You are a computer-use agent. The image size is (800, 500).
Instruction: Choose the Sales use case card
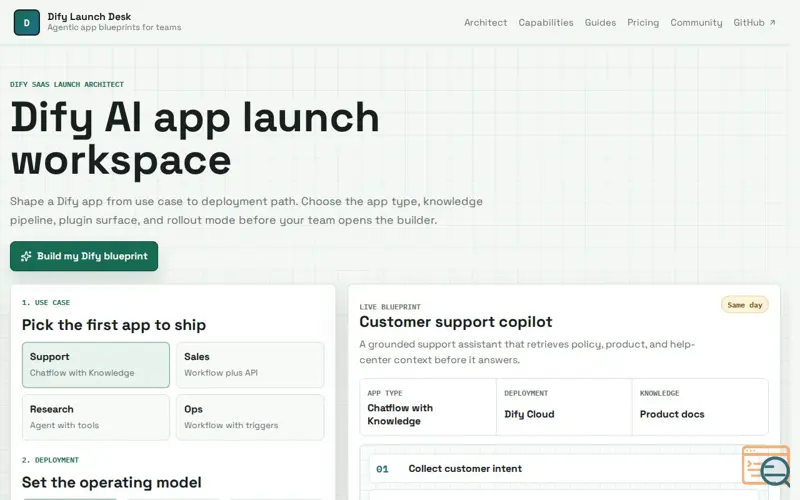(250, 365)
